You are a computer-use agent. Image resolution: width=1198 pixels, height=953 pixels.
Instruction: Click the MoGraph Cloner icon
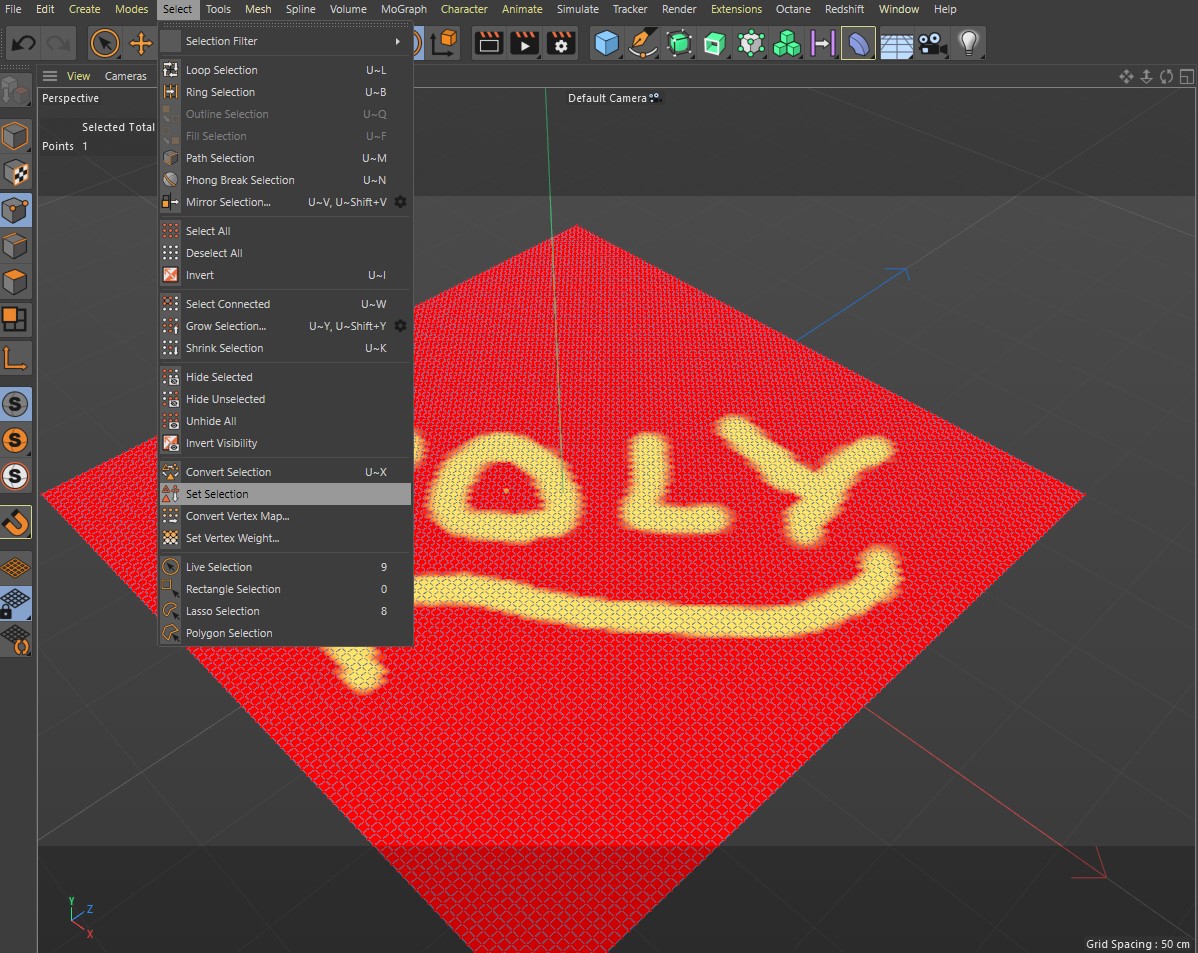pyautogui.click(x=750, y=43)
